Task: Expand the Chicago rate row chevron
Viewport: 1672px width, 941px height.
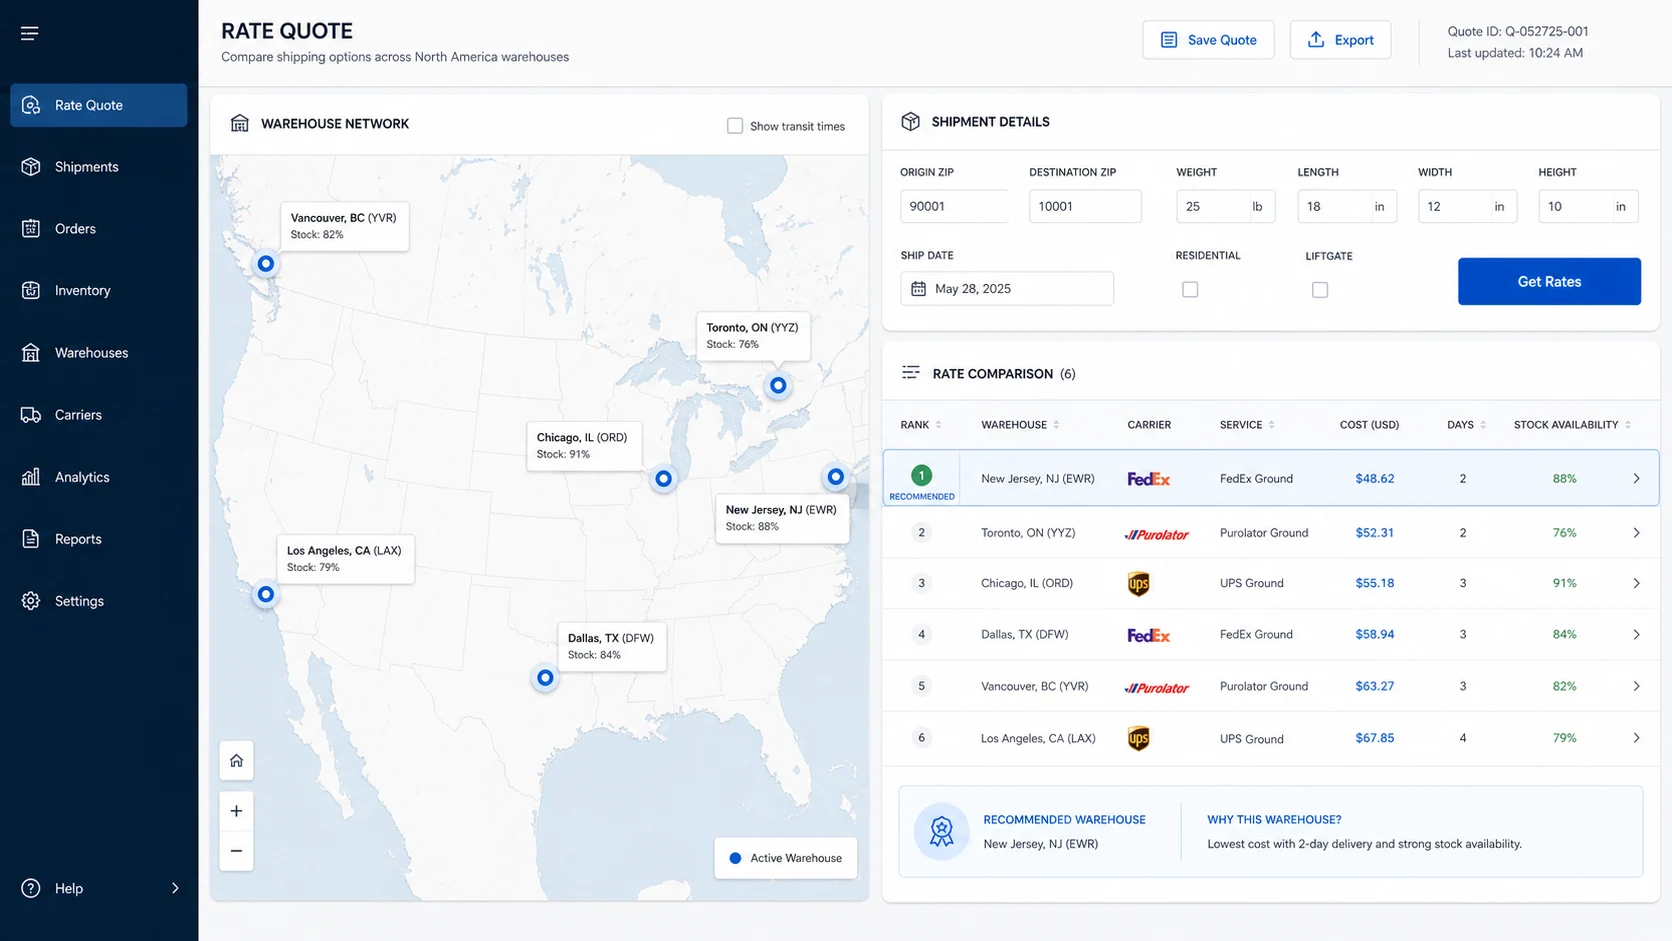Action: pos(1636,583)
